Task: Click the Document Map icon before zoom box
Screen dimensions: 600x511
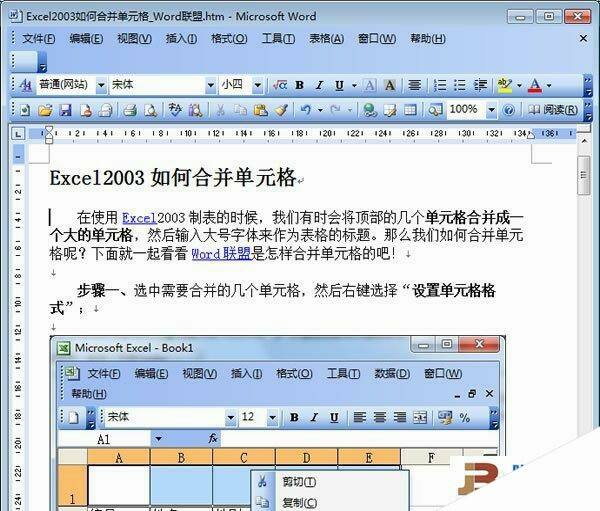Action: click(435, 111)
